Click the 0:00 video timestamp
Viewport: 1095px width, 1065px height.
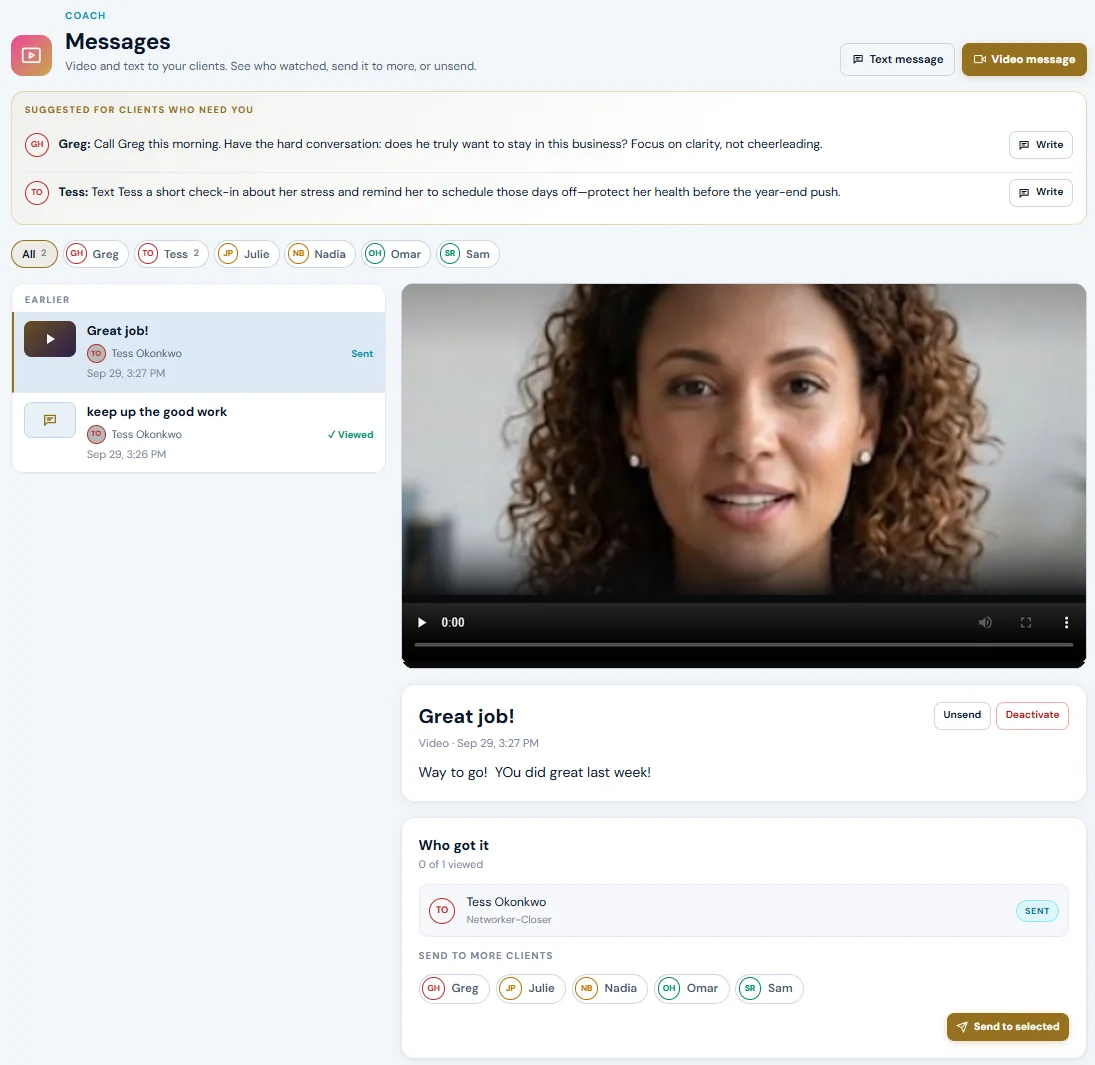(x=453, y=622)
